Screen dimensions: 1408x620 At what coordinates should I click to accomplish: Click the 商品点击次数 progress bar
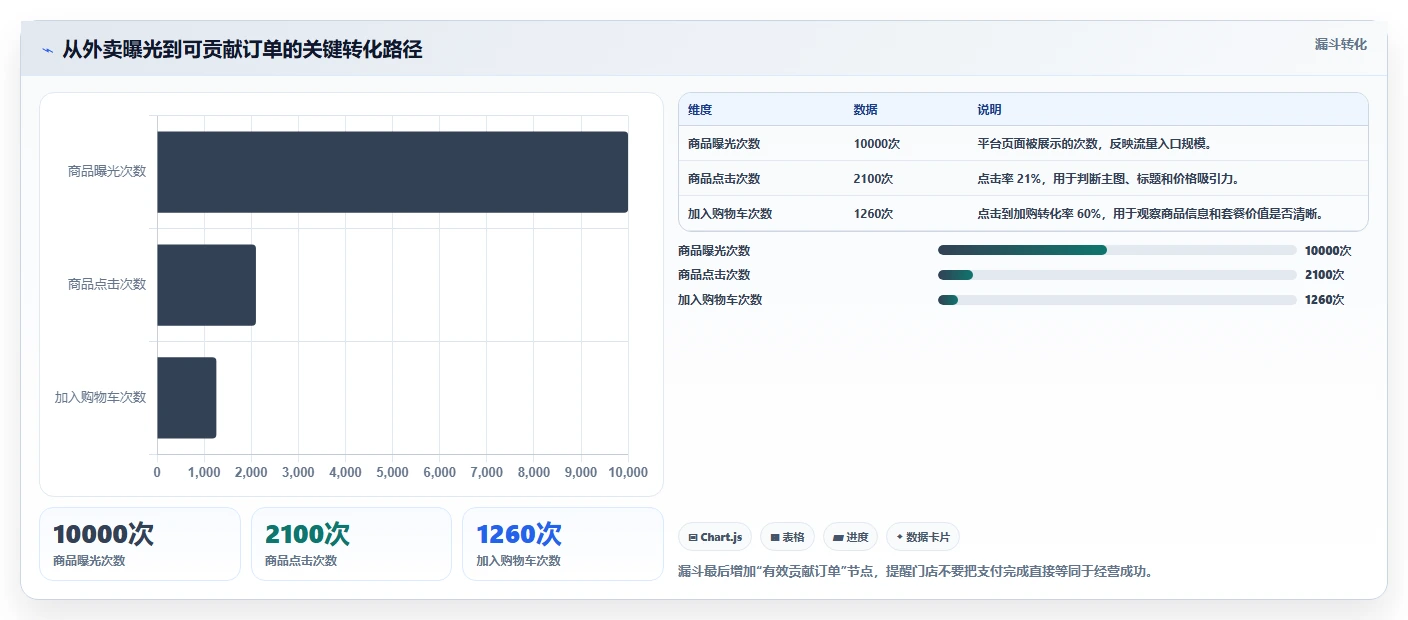coord(1117,275)
